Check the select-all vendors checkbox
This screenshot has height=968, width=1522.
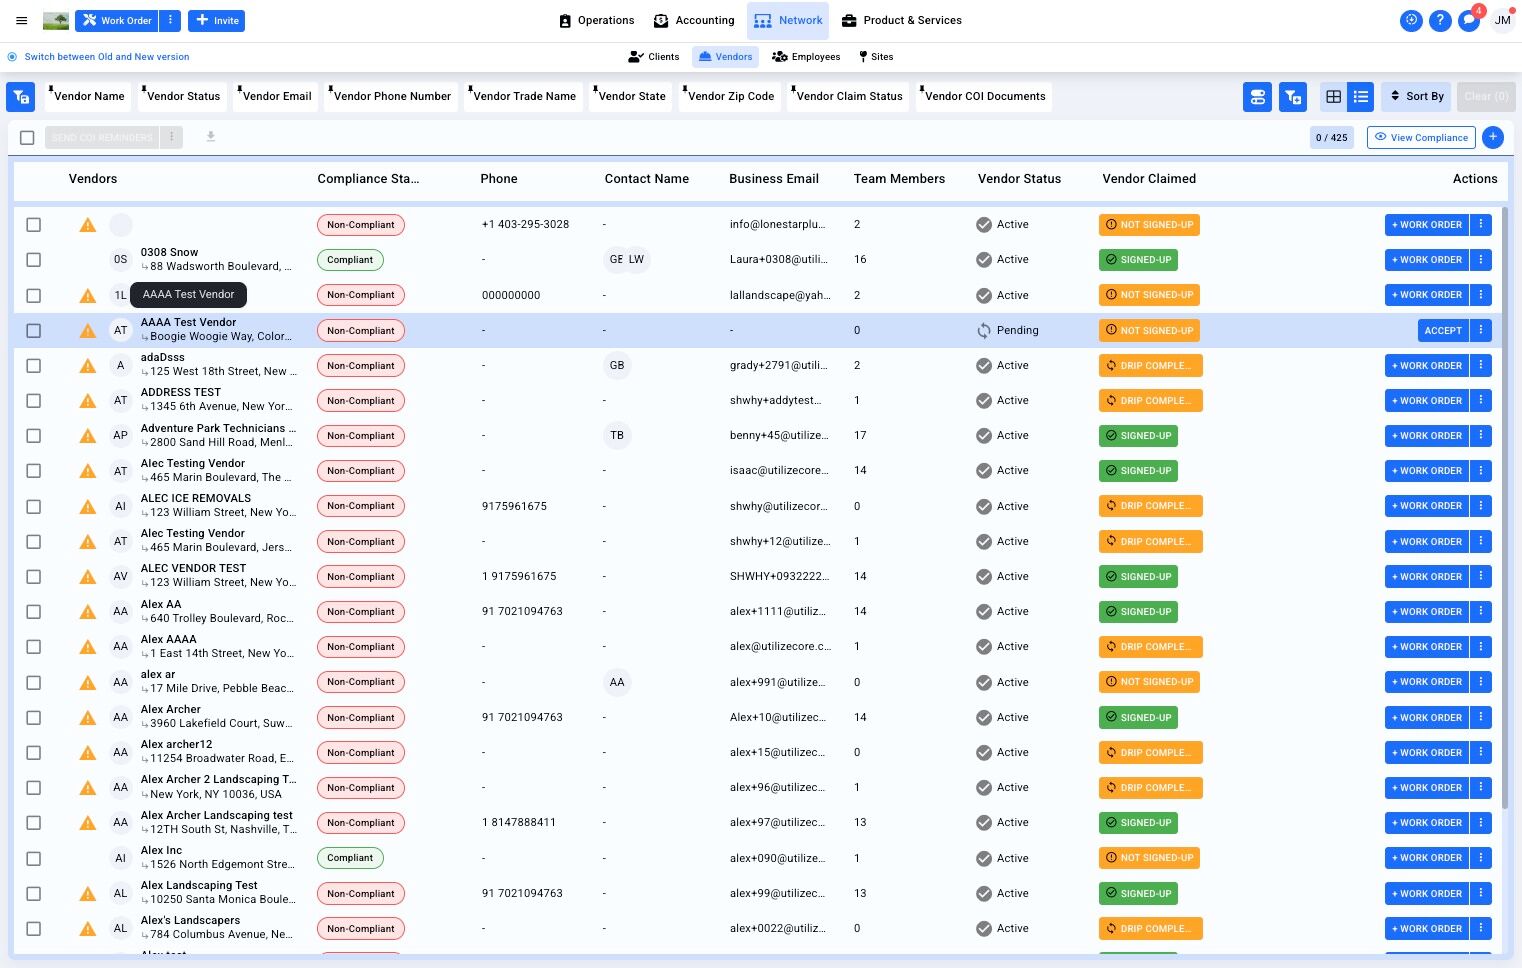point(27,138)
